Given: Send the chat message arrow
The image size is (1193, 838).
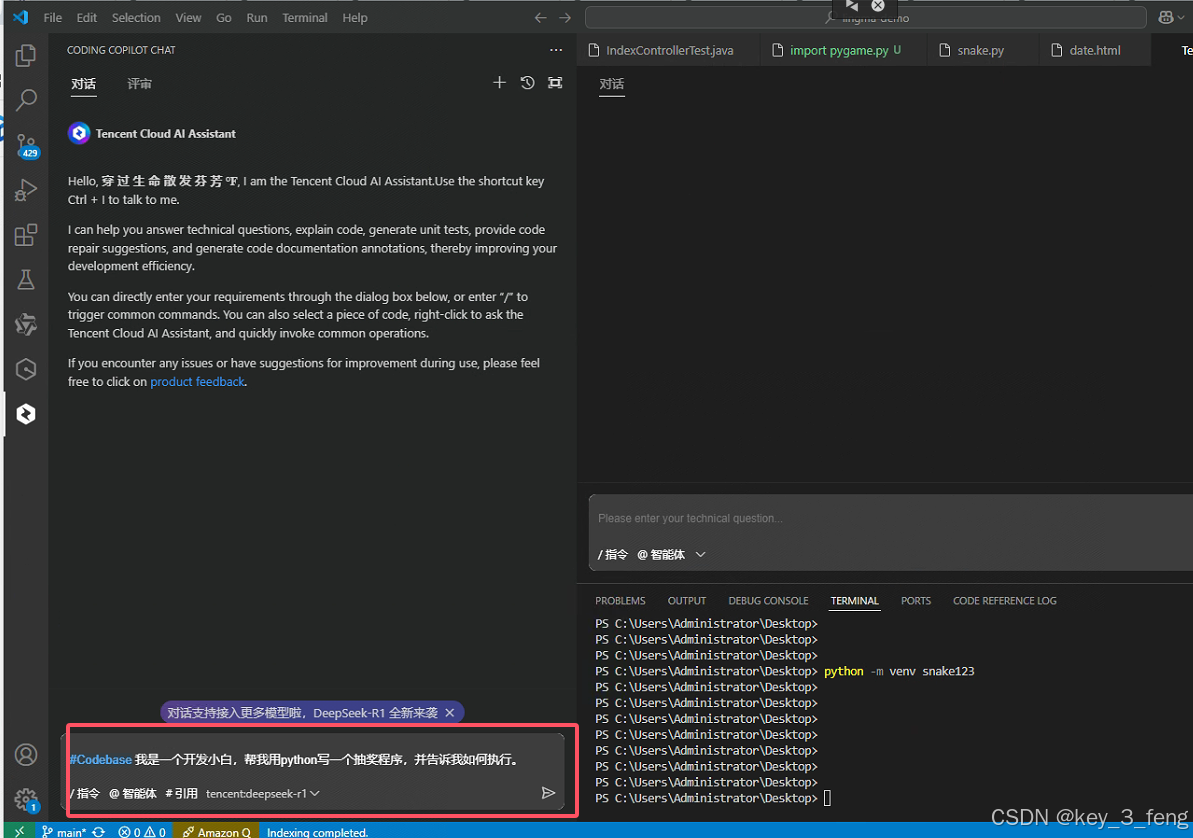Looking at the screenshot, I should pos(548,793).
